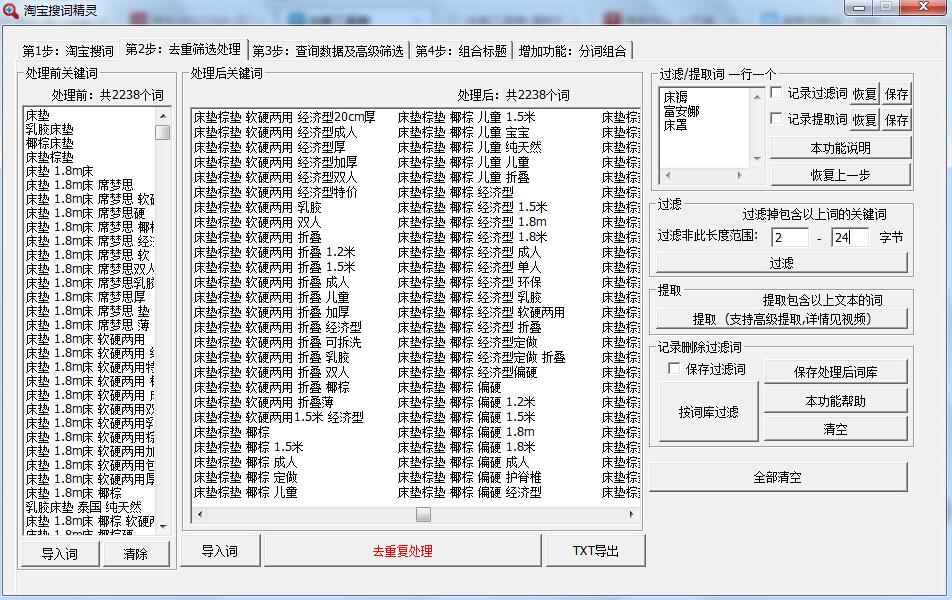Check the 保存过滤词 option
The height and width of the screenshot is (600, 952).
(674, 369)
